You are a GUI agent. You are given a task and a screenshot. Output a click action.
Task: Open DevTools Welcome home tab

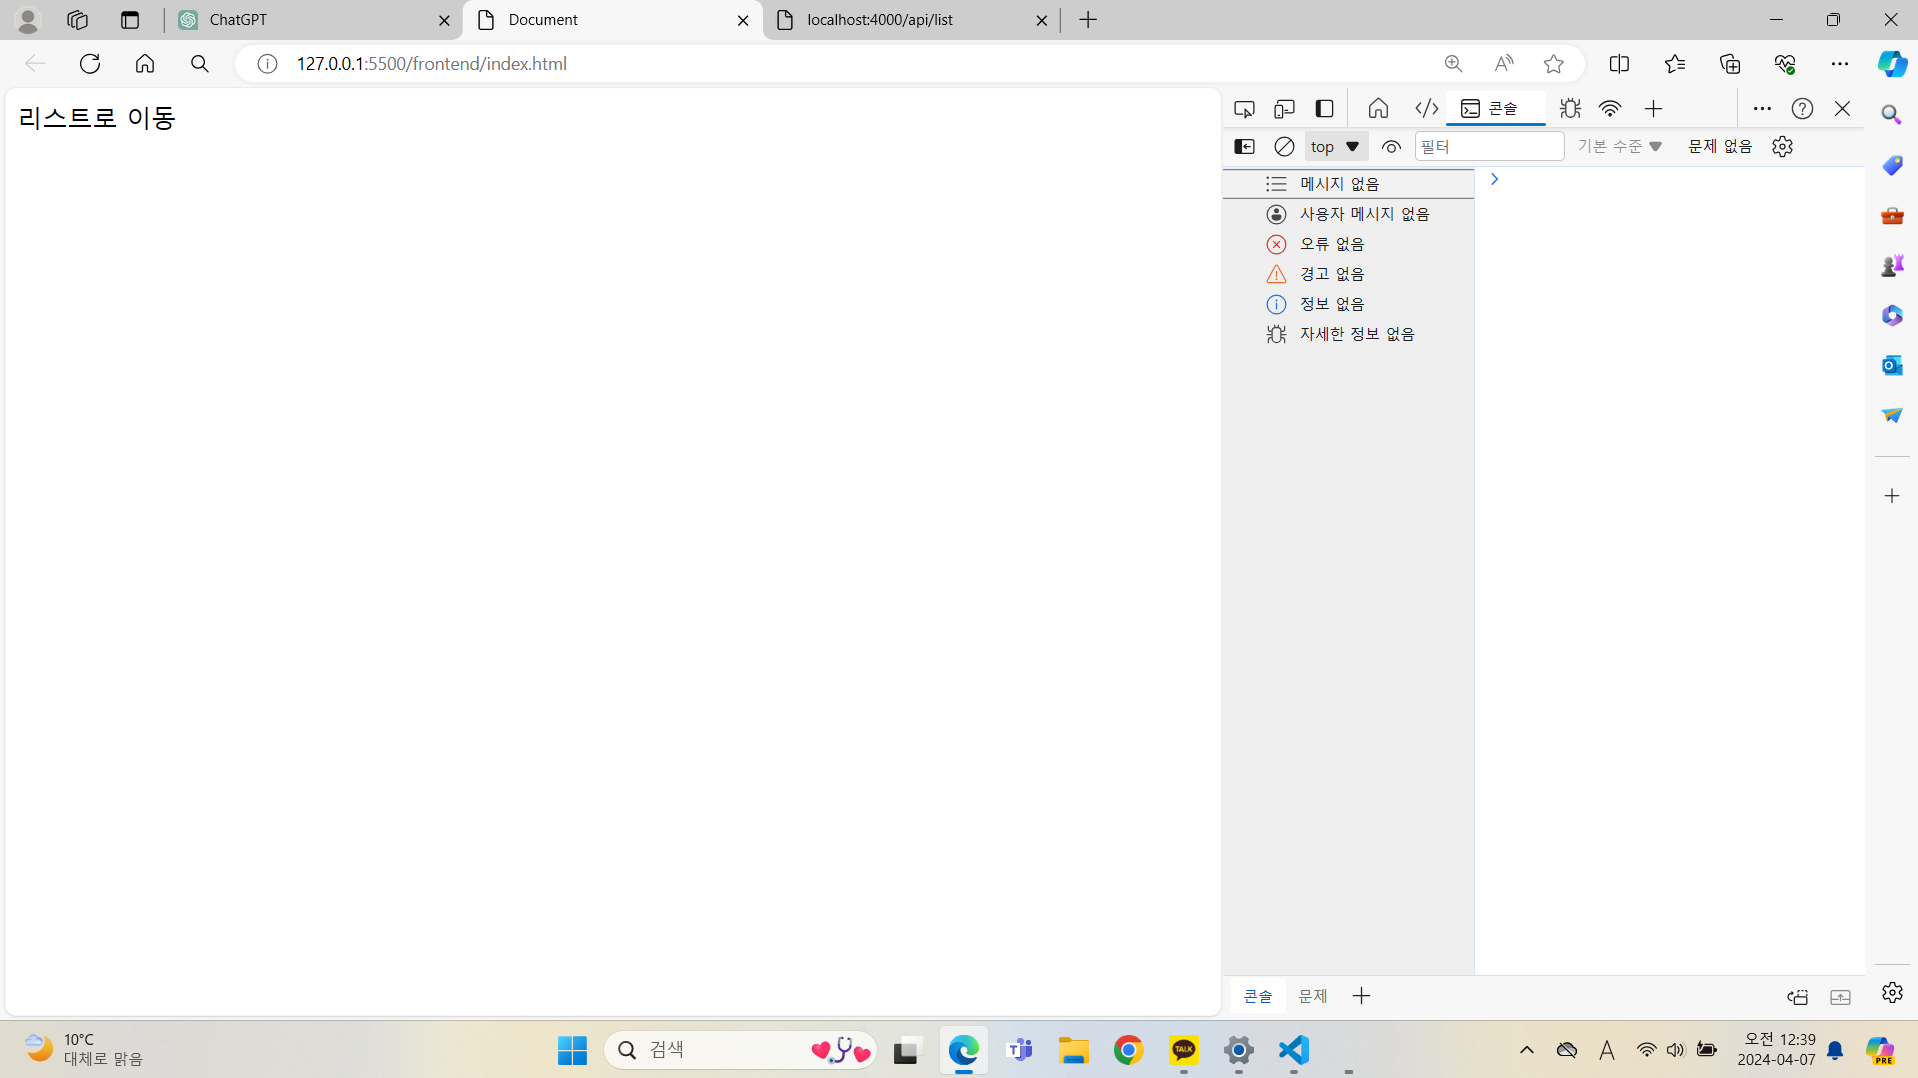tap(1378, 109)
